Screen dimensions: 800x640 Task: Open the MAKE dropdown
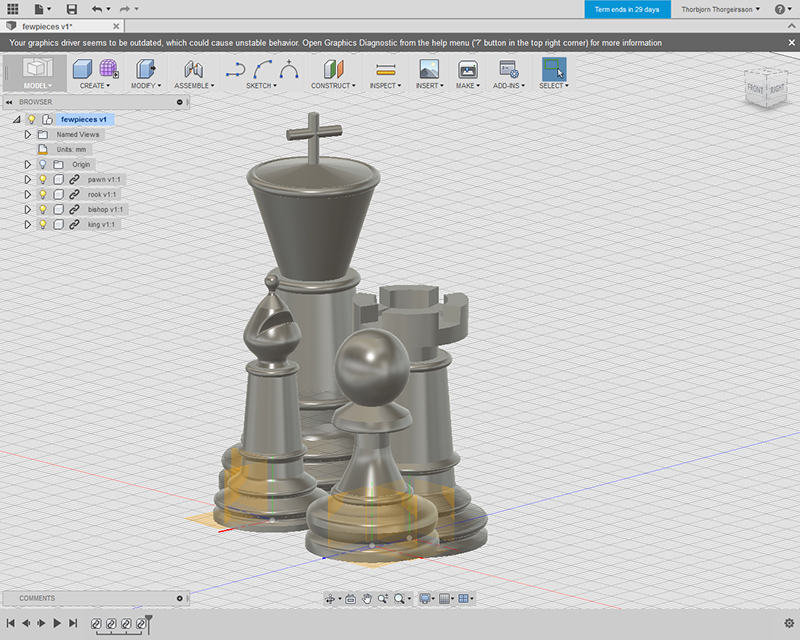[x=468, y=86]
